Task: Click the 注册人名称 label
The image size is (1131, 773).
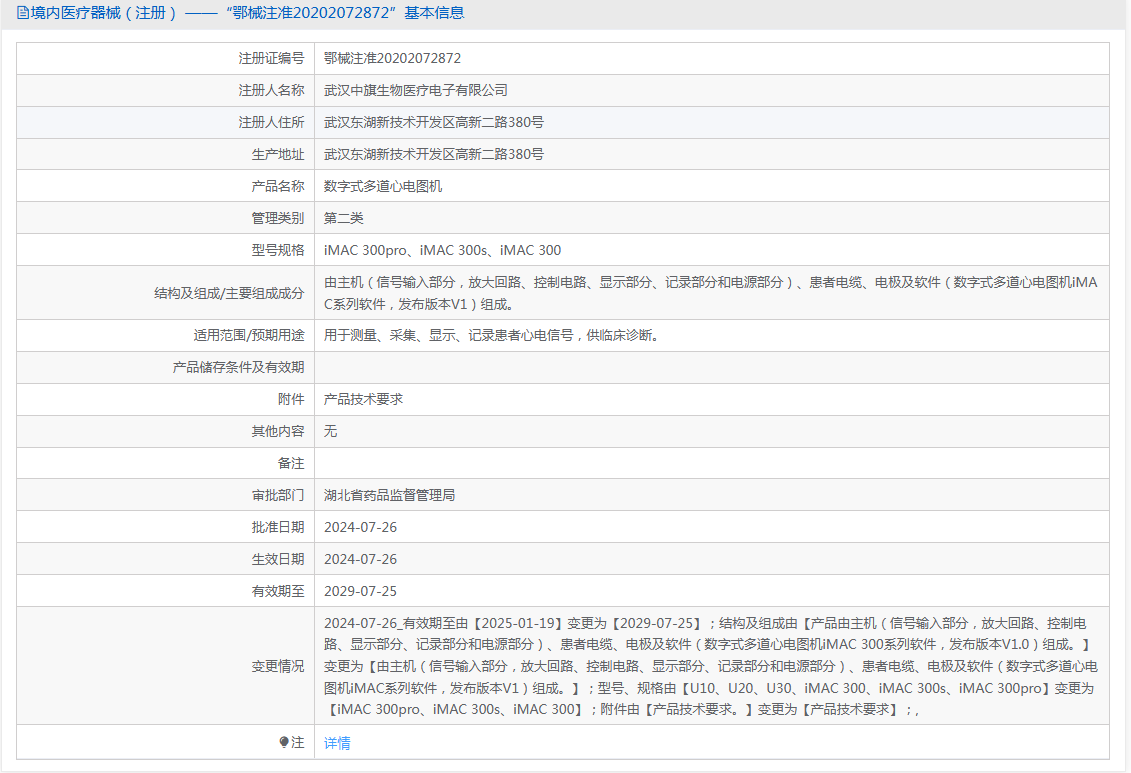Action: click(x=271, y=90)
